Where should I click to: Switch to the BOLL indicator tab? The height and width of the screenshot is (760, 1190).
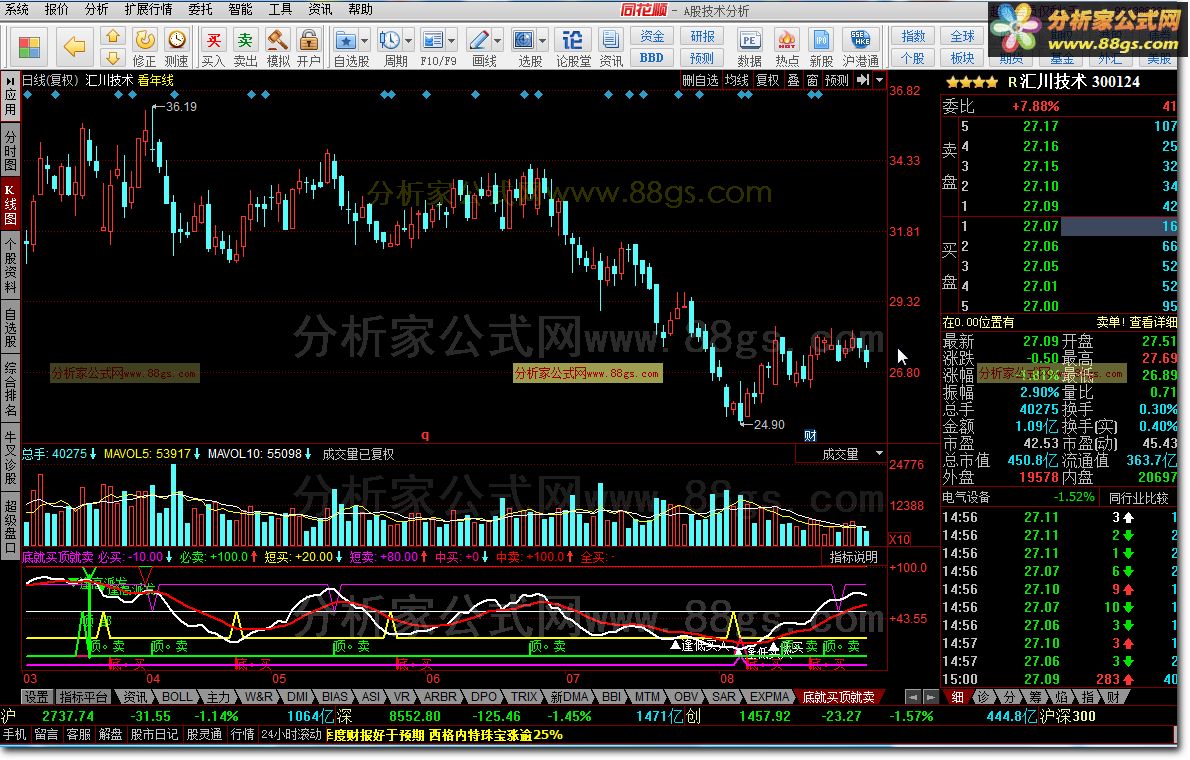[177, 696]
